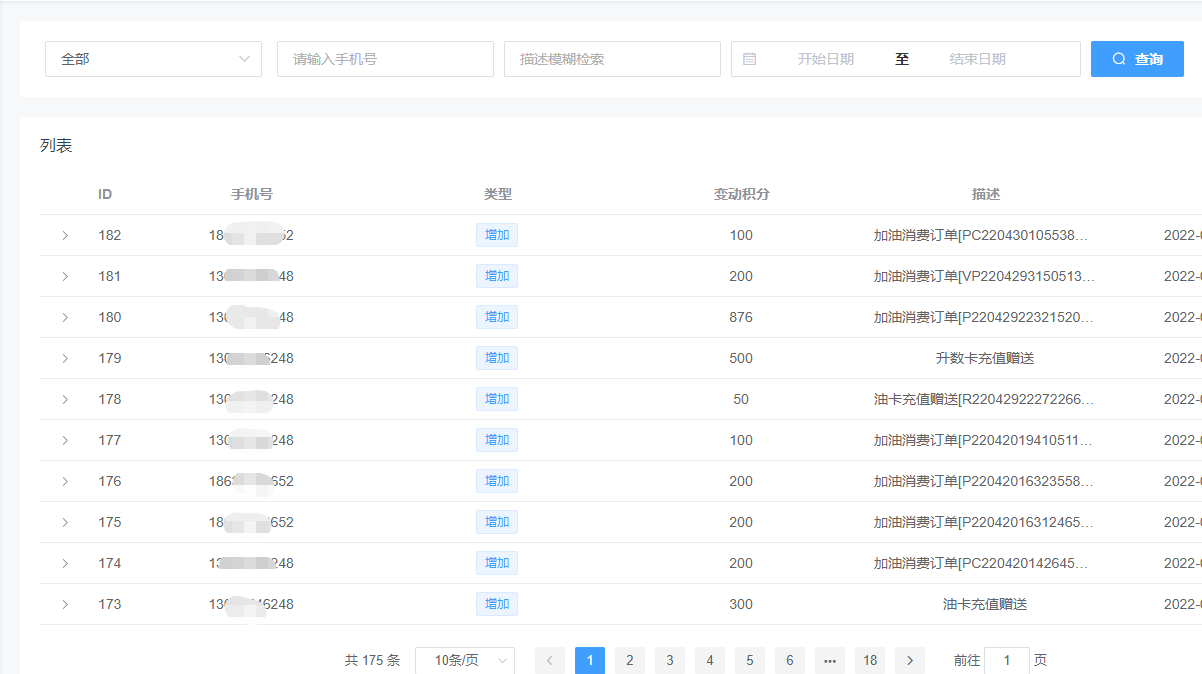Expand row with ID 179
Viewport: 1202px width, 674px height.
[65, 359]
